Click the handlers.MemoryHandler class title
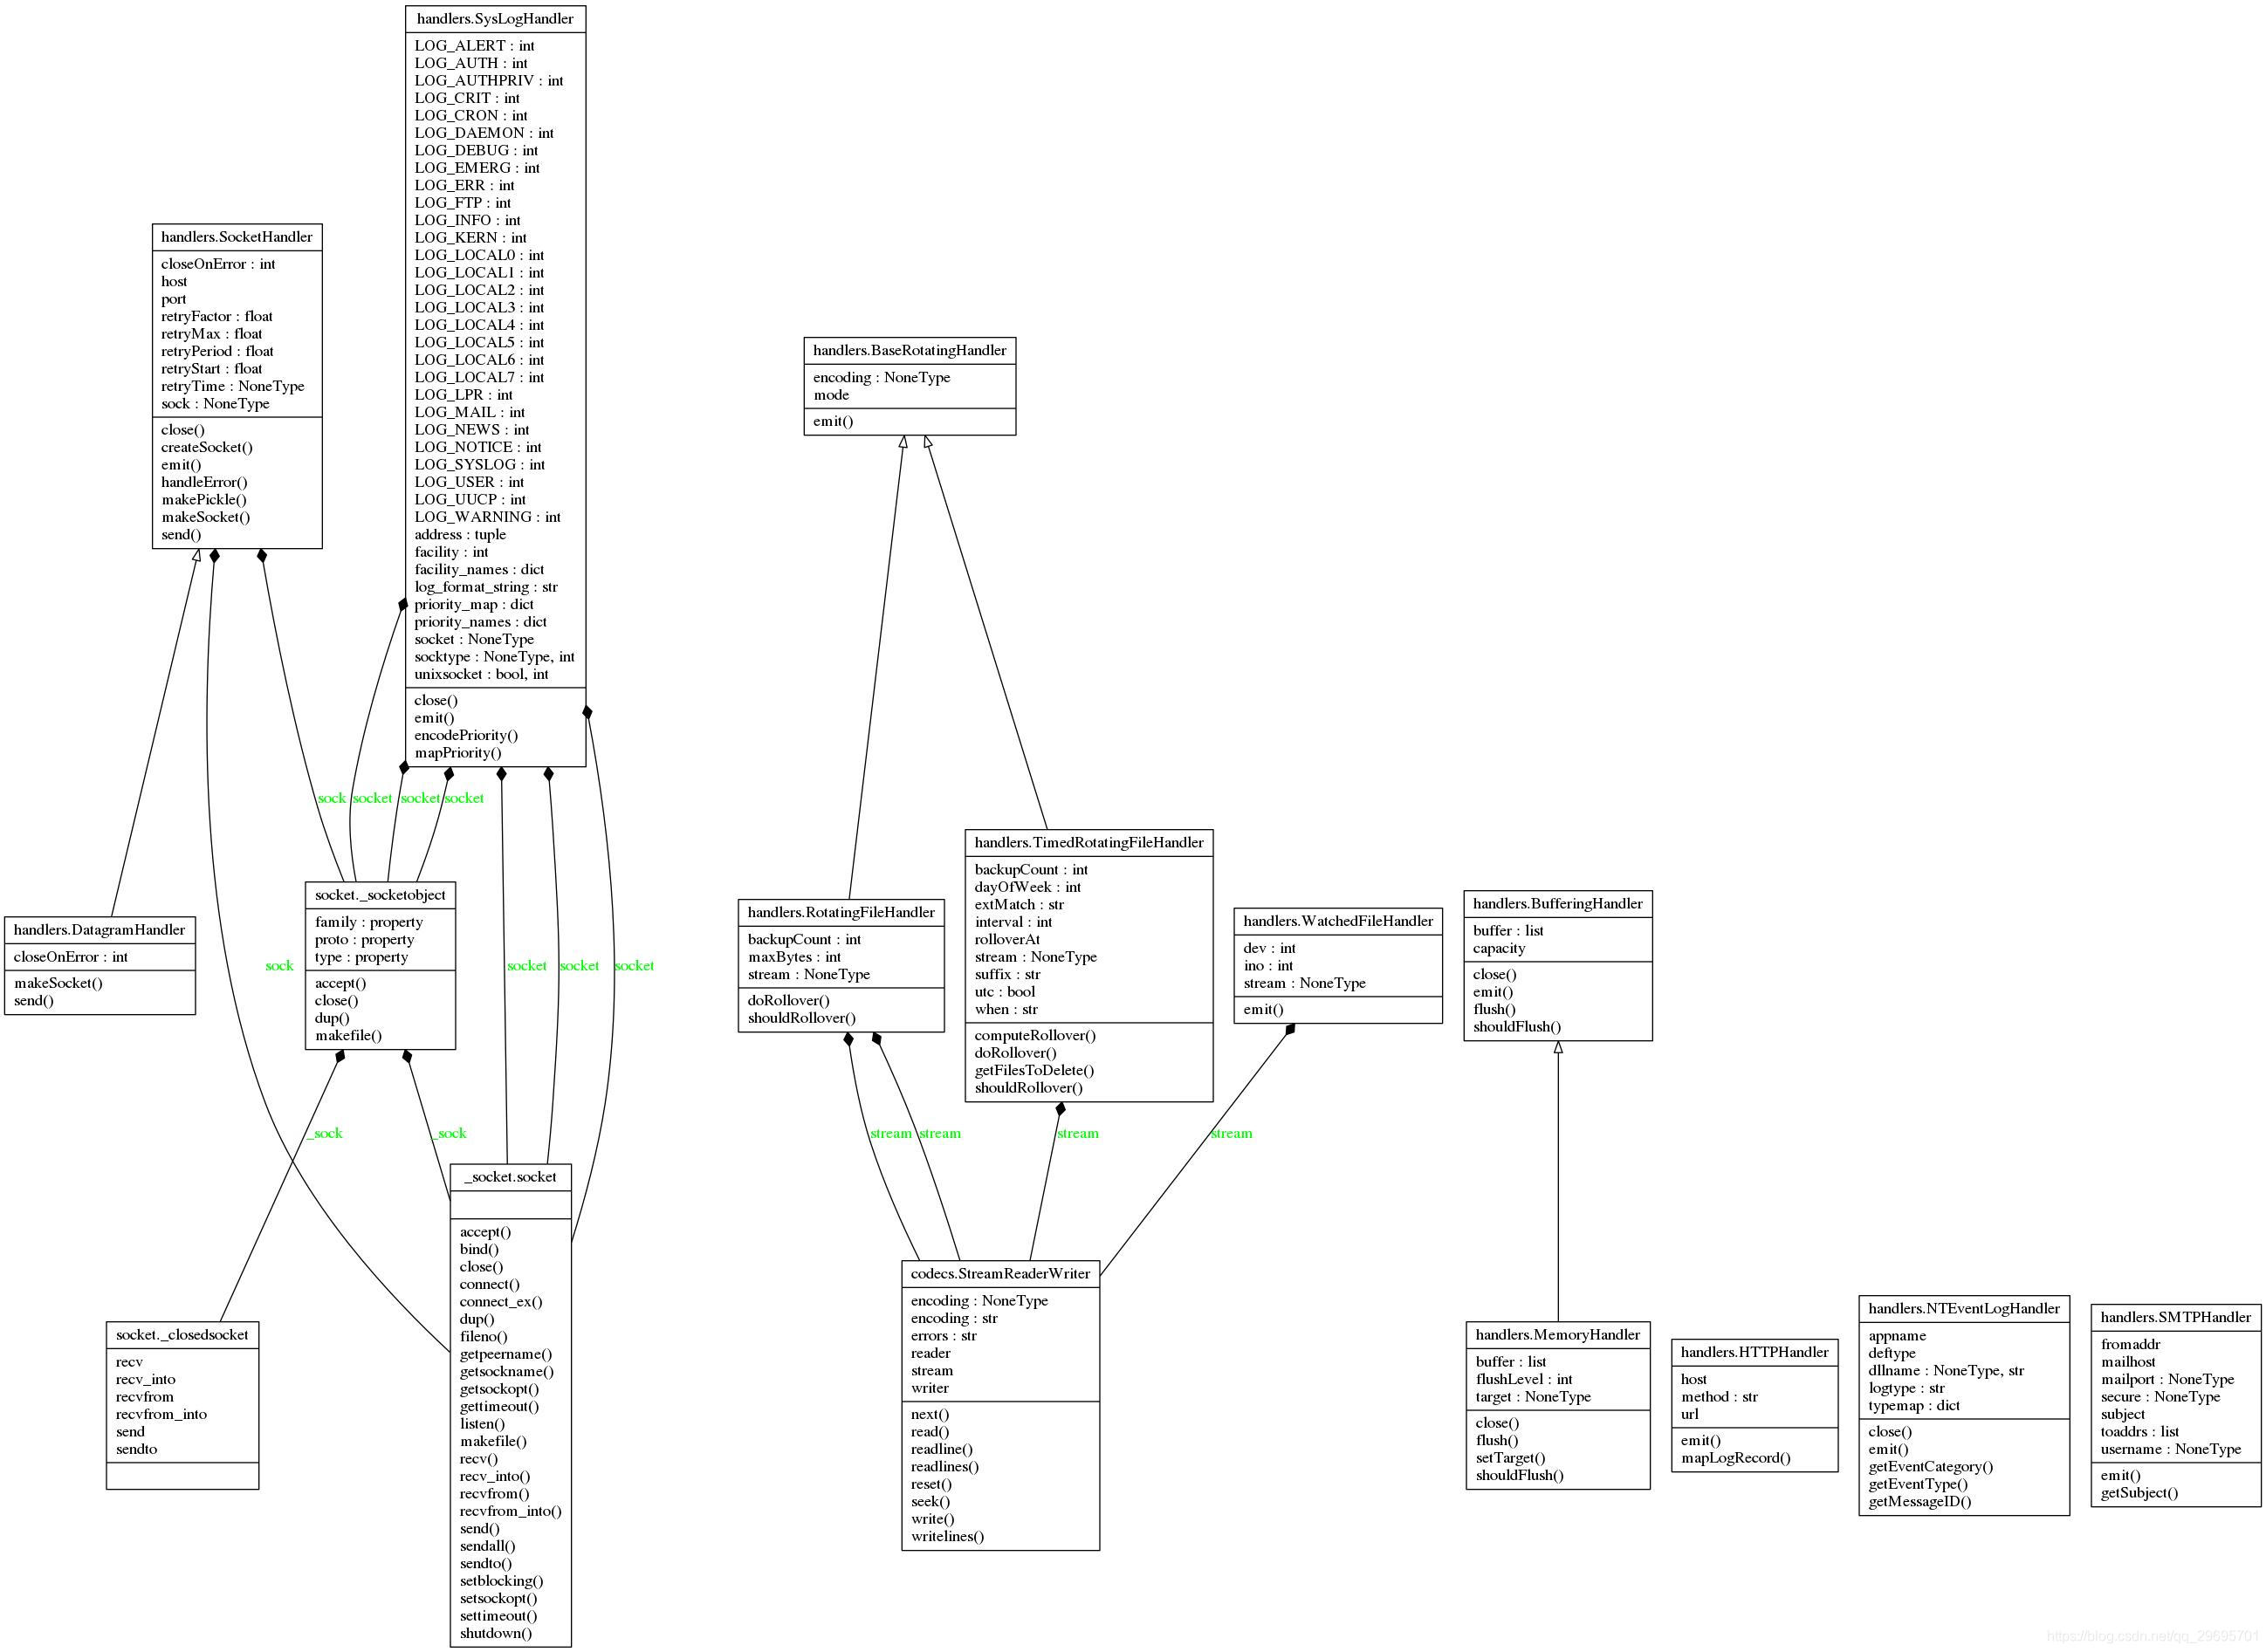The width and height of the screenshot is (2266, 1652). 1558,1335
